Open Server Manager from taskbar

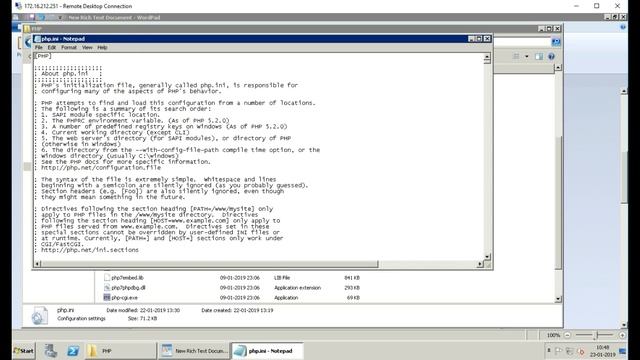click(x=51, y=351)
